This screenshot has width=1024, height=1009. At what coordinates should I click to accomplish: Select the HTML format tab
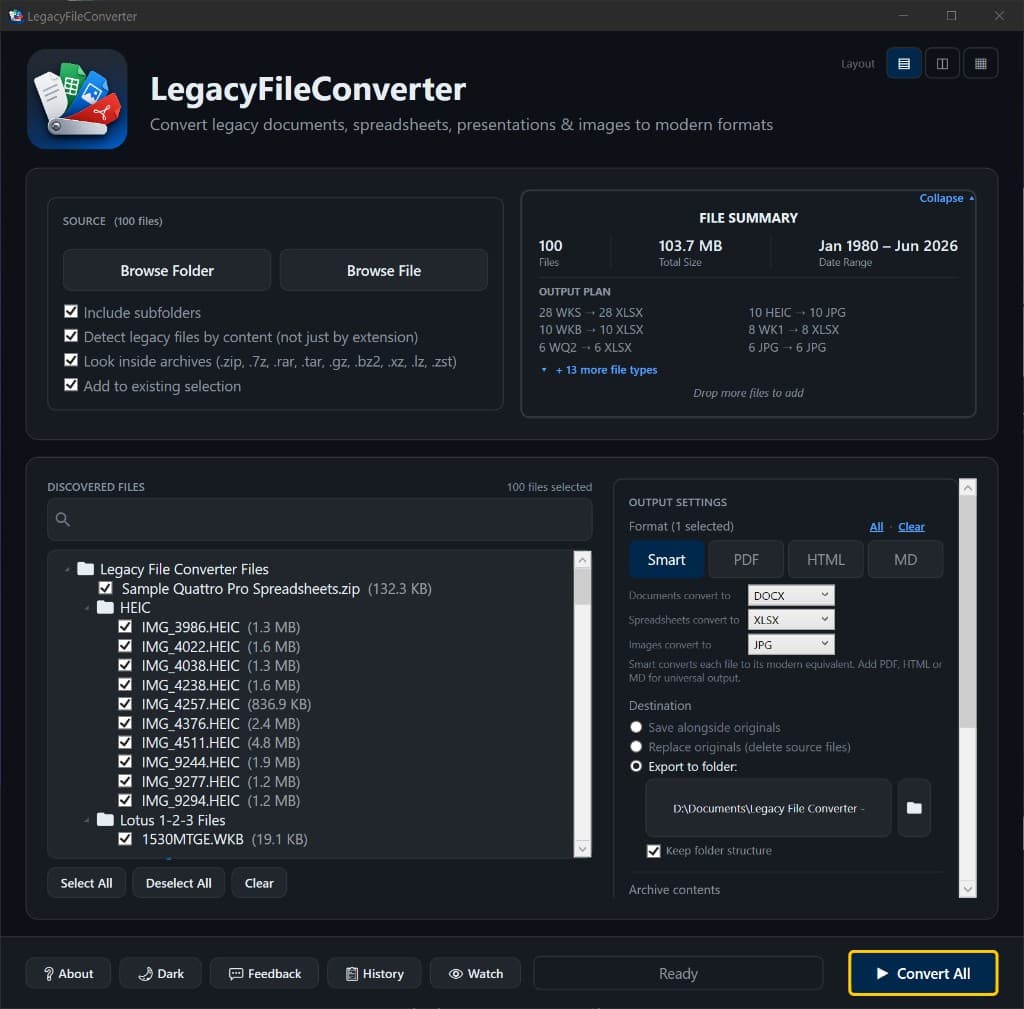pyautogui.click(x=825, y=560)
